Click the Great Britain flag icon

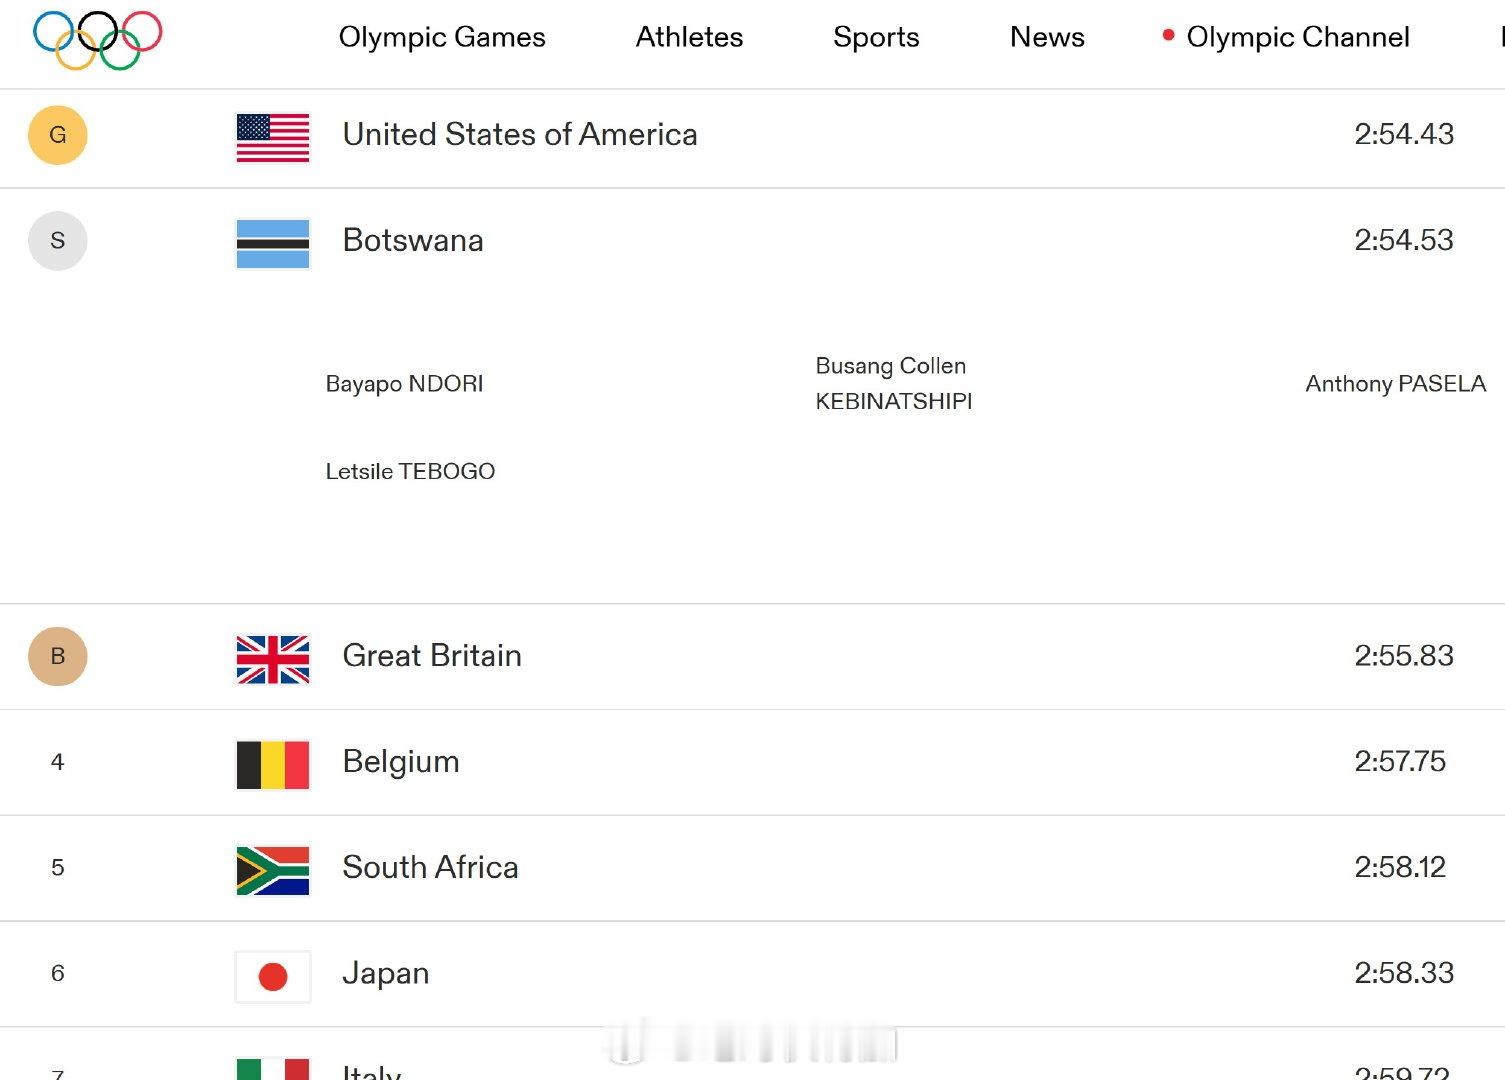point(273,660)
